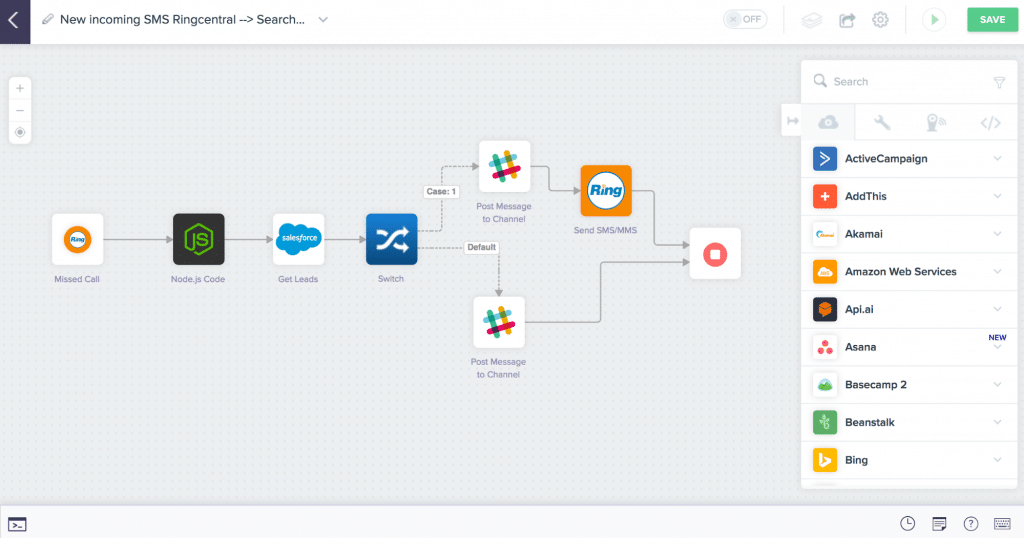The height and width of the screenshot is (538, 1024).
Task: Open the Salesforce Get Leads node
Action: 298,239
